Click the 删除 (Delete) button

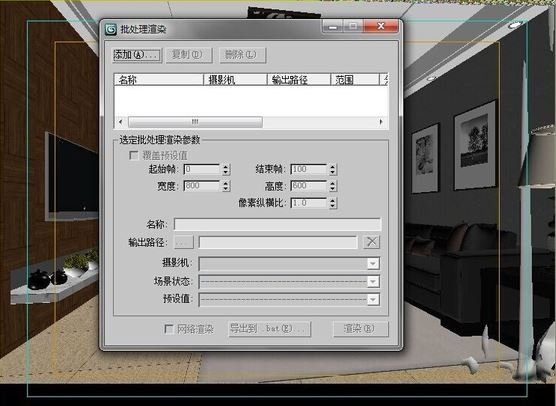point(243,55)
